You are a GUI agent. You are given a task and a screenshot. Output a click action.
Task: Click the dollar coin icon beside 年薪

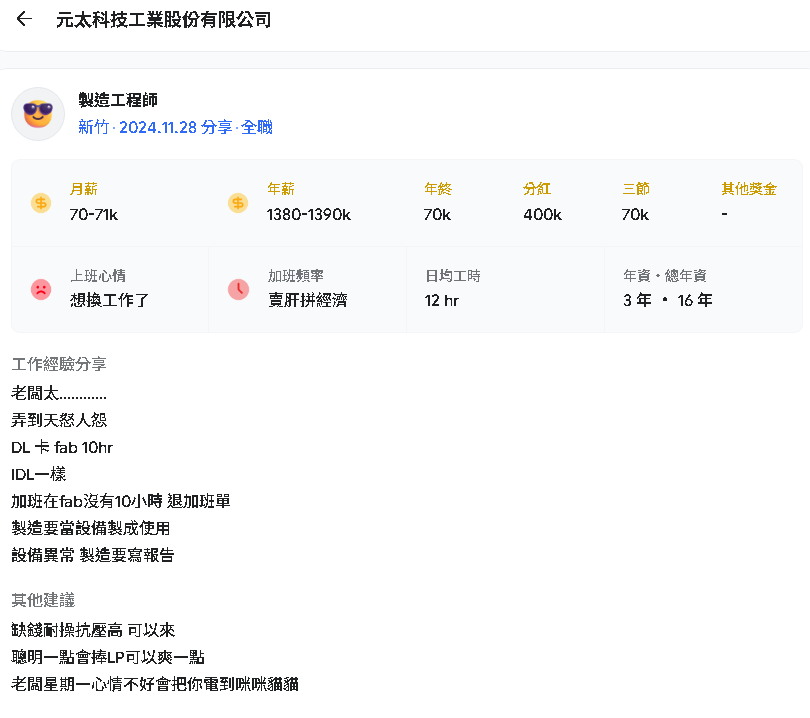coord(238,203)
